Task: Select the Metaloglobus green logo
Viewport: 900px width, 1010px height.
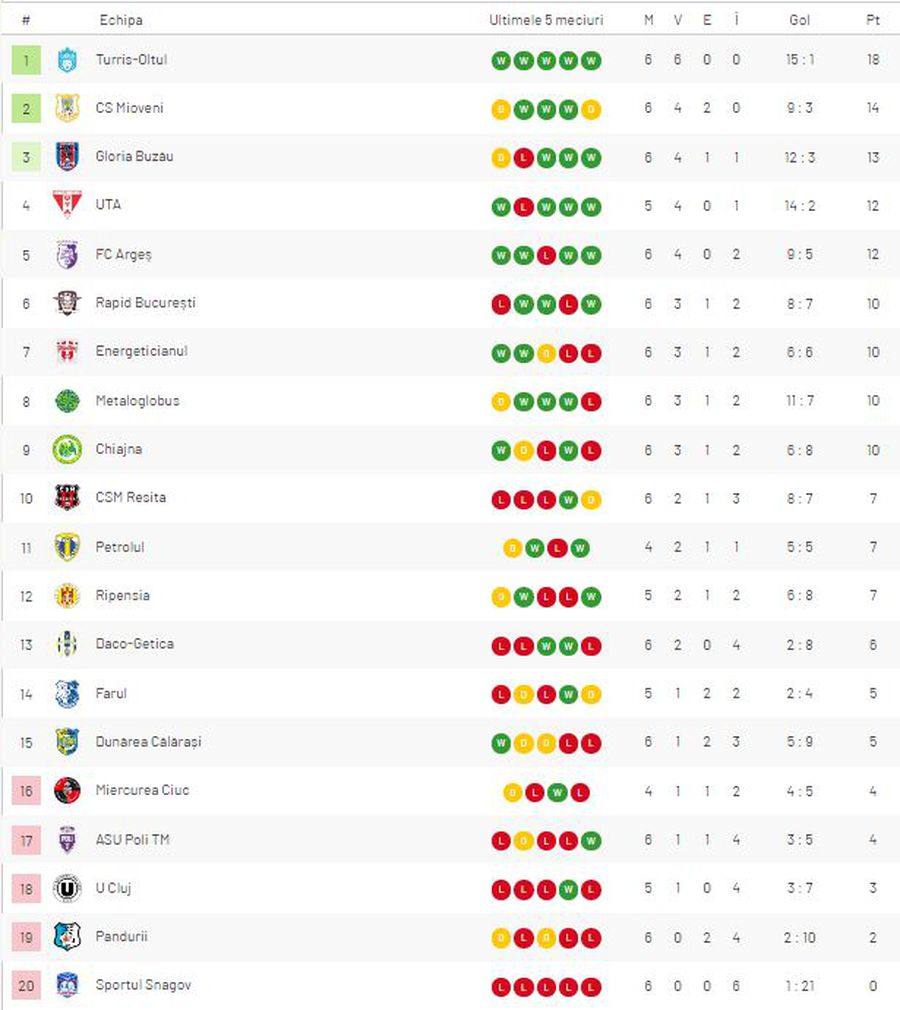Action: coord(67,401)
